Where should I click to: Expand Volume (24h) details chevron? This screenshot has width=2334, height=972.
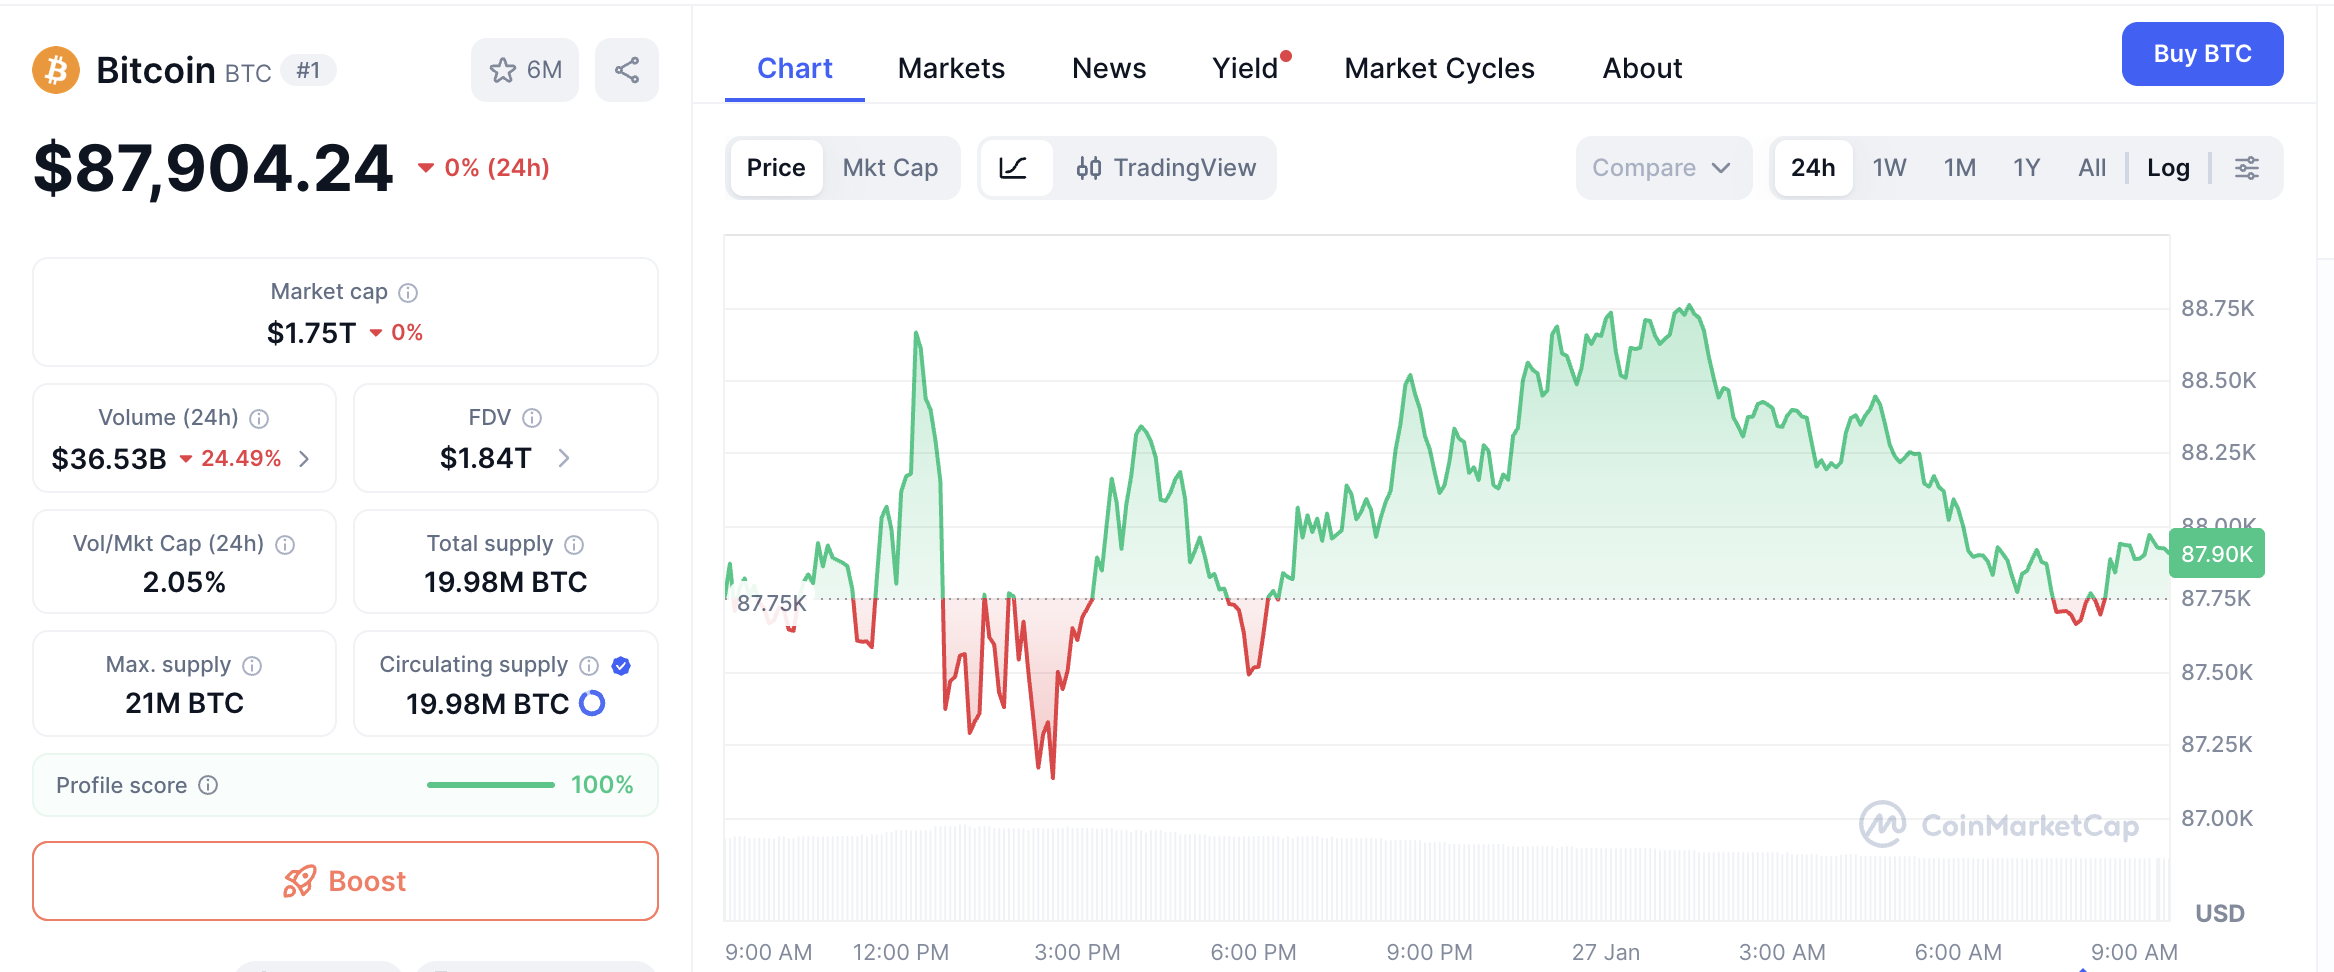[305, 459]
